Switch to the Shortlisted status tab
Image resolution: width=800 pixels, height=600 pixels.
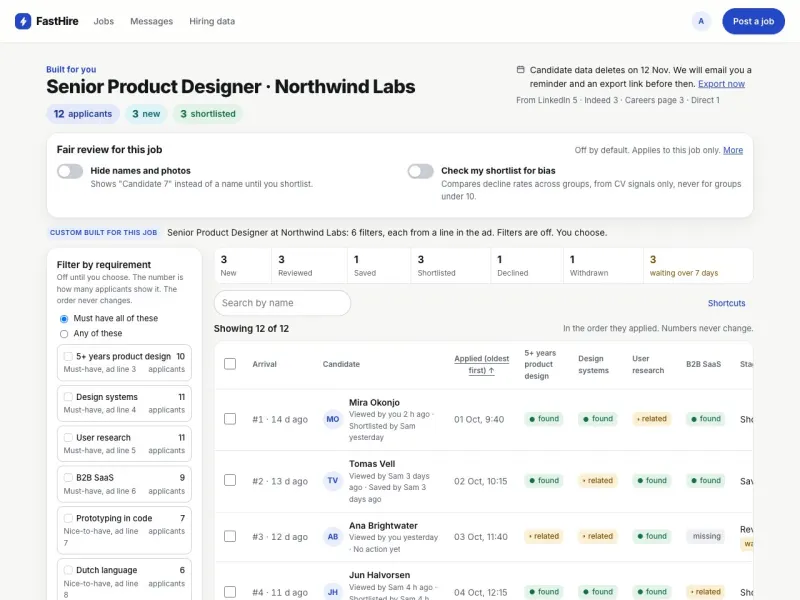click(451, 265)
